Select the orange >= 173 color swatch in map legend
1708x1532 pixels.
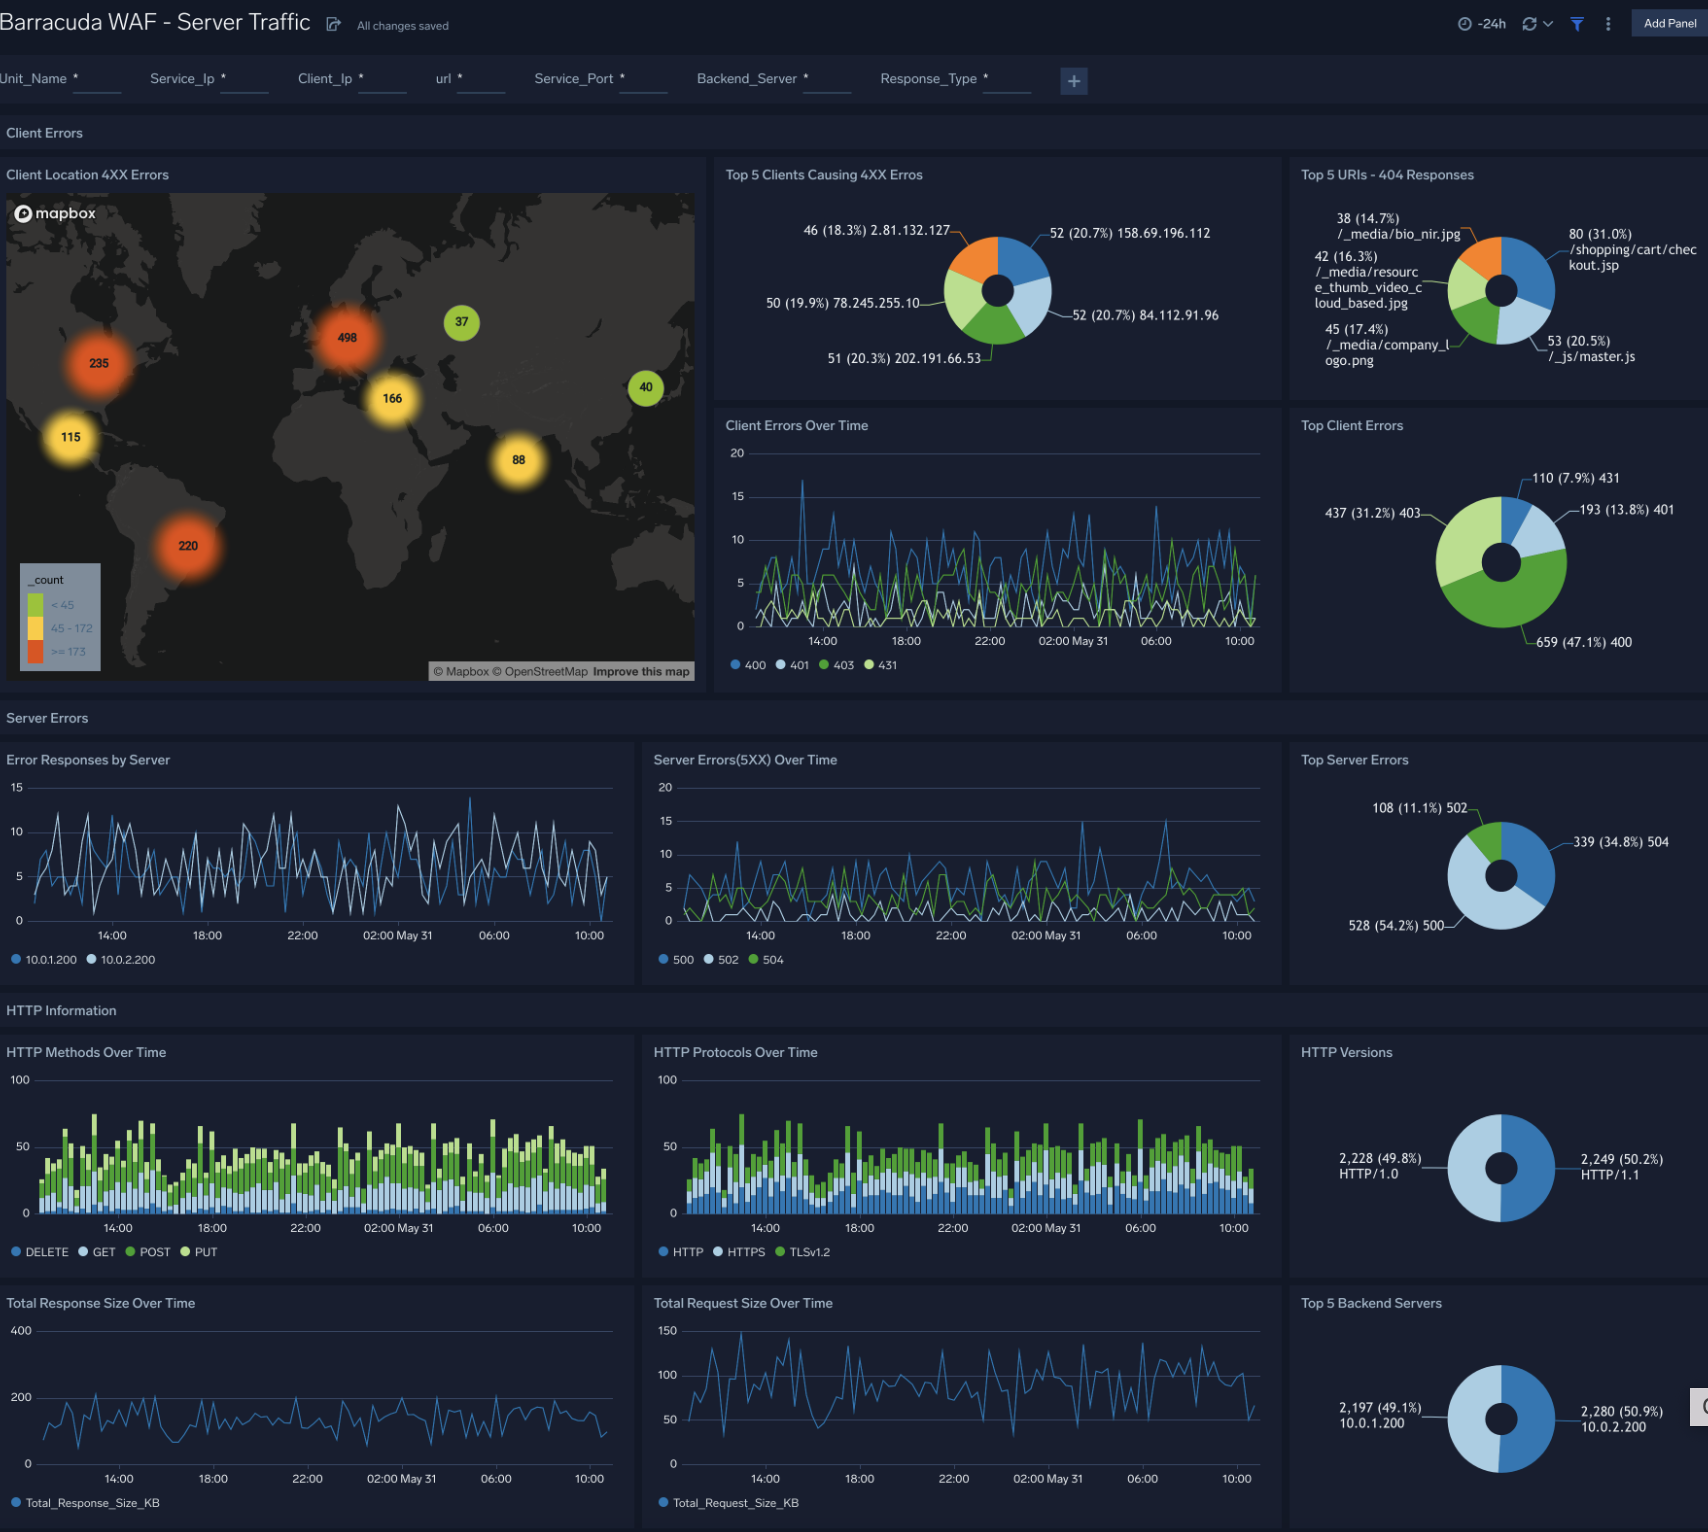[37, 651]
